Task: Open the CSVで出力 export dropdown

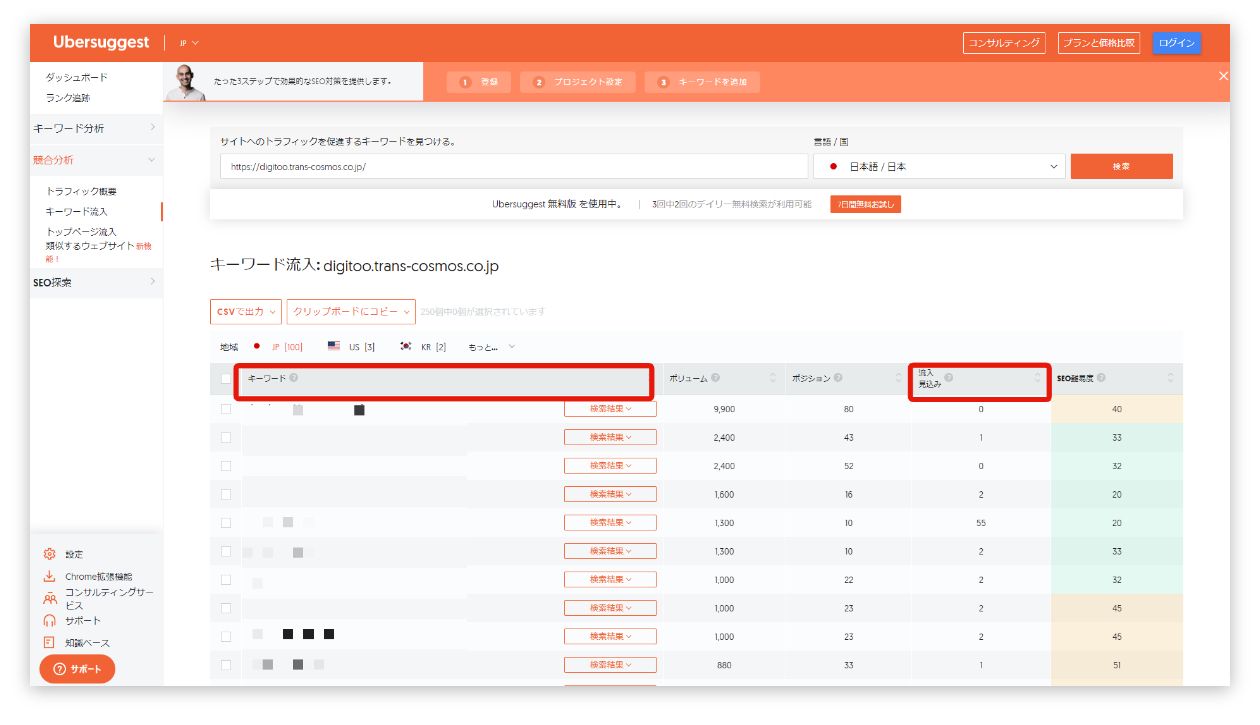Action: (246, 312)
